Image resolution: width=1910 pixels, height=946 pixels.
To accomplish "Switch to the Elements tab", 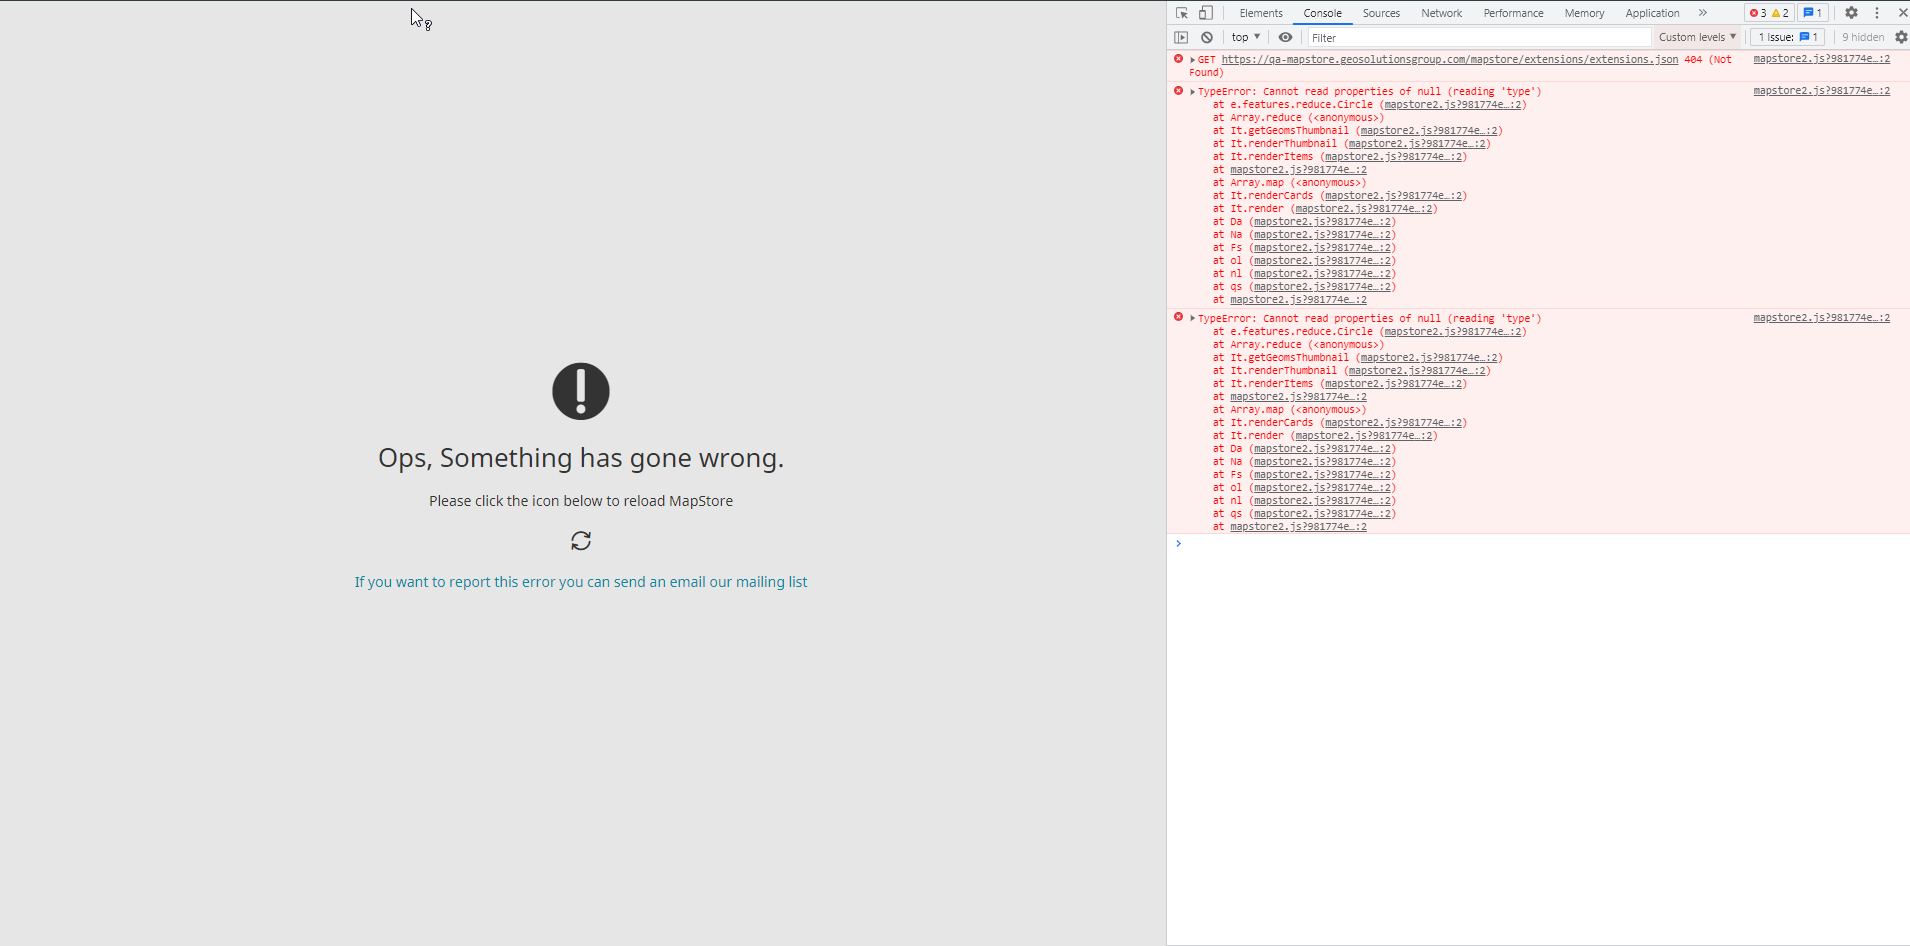I will [x=1261, y=13].
